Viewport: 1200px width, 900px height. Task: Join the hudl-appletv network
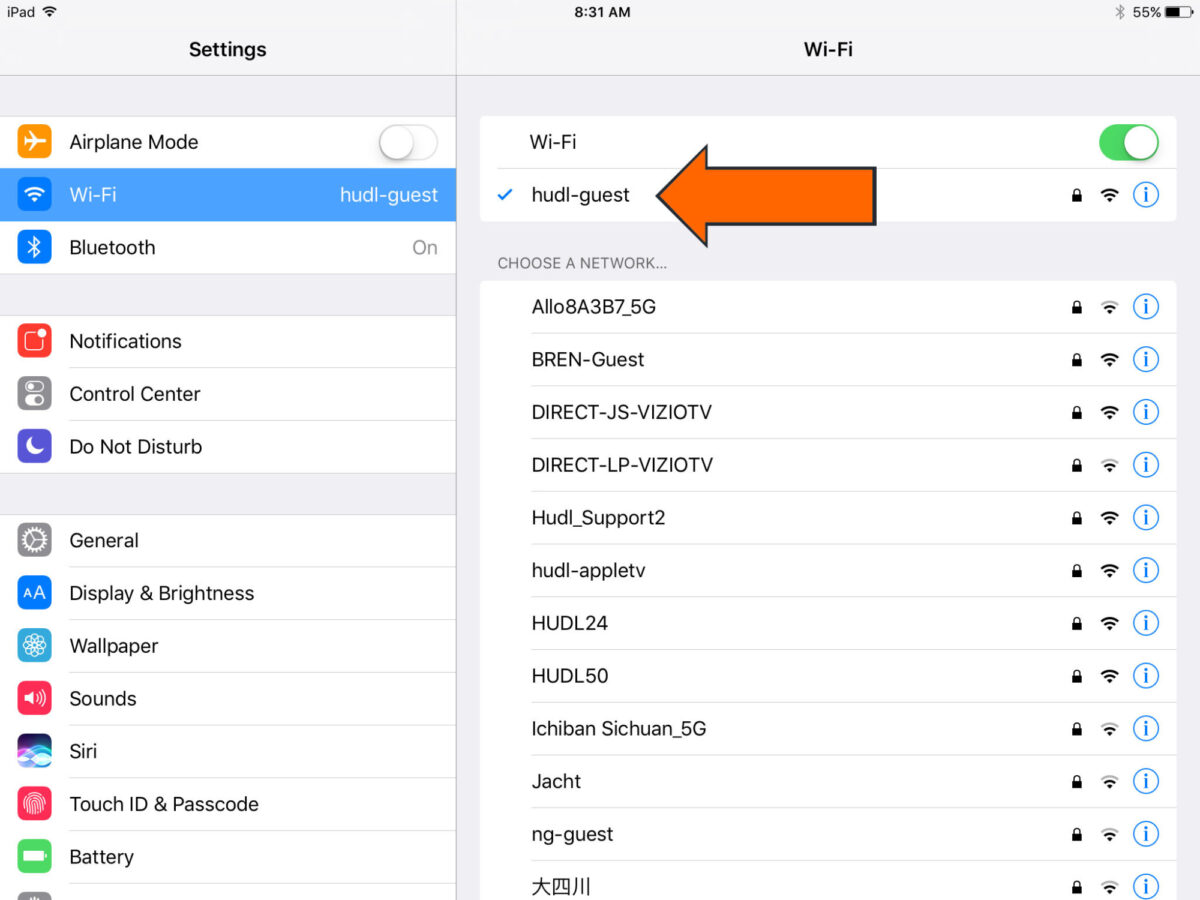(588, 570)
